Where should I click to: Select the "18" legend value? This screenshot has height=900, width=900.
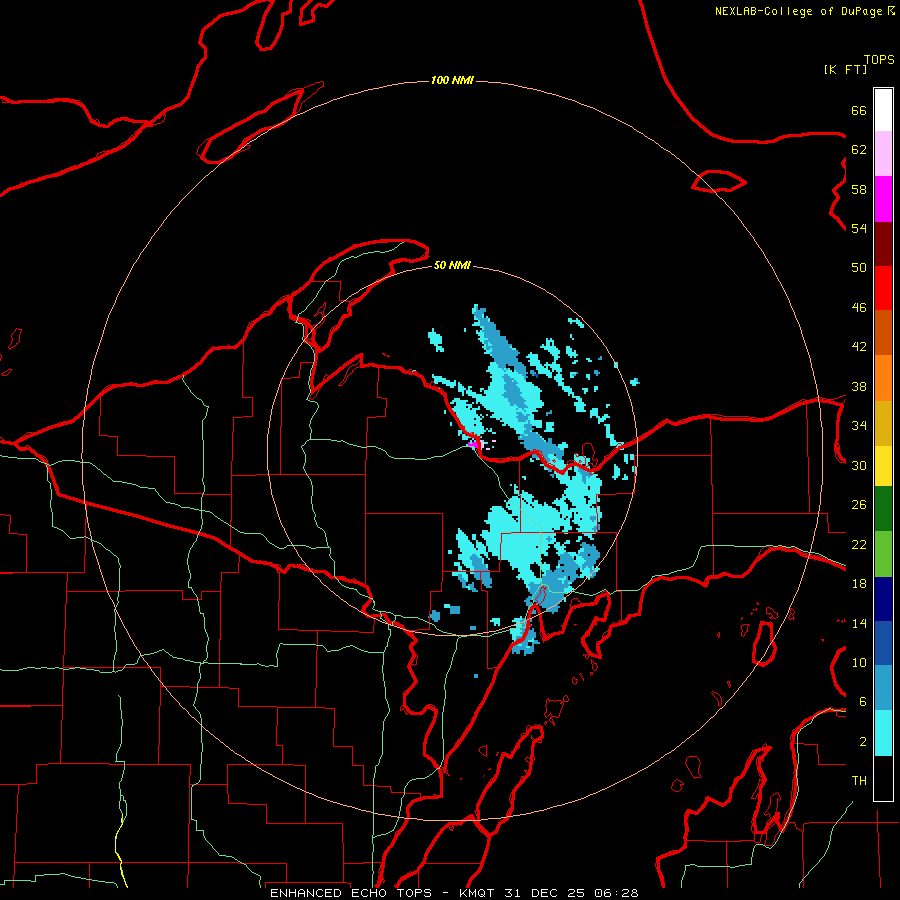(x=859, y=584)
